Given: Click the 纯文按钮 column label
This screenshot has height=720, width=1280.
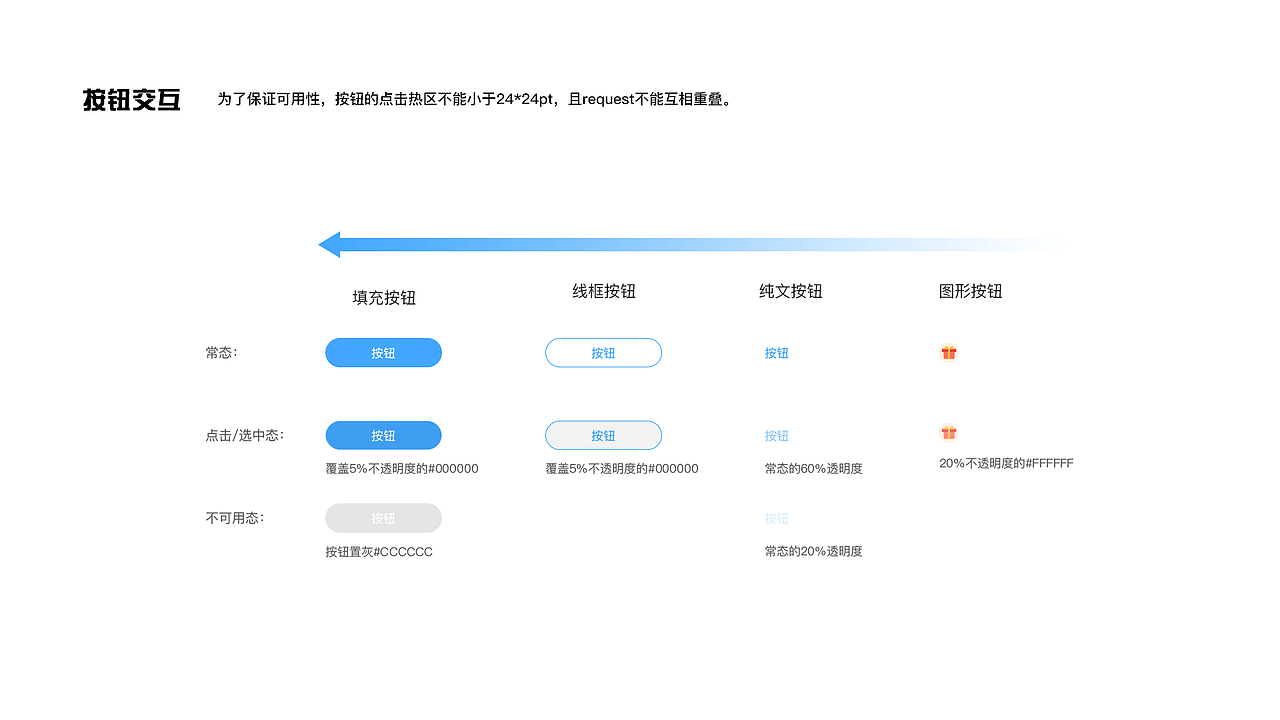Looking at the screenshot, I should pyautogui.click(x=791, y=291).
